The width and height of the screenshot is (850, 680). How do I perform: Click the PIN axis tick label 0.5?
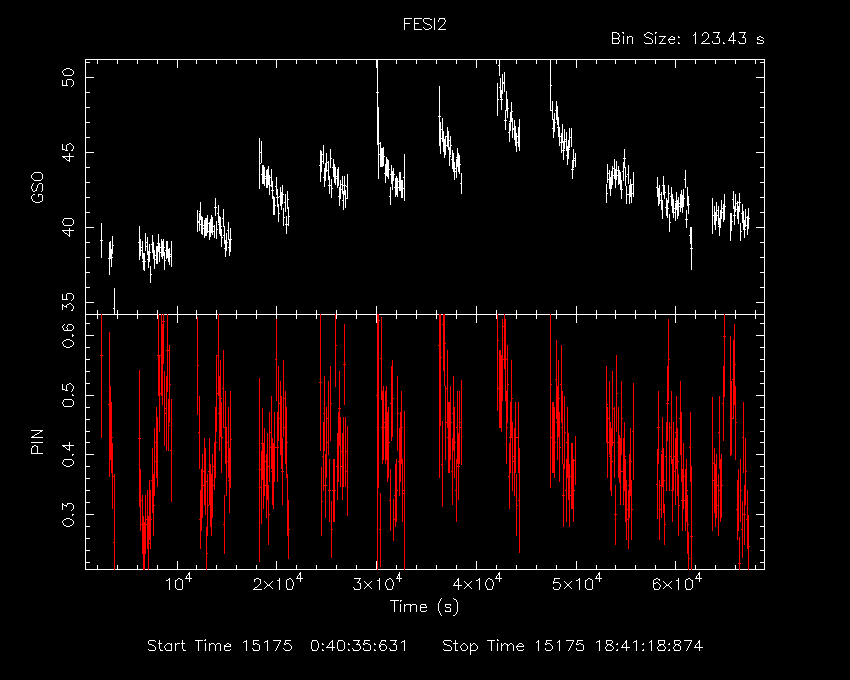[69, 395]
